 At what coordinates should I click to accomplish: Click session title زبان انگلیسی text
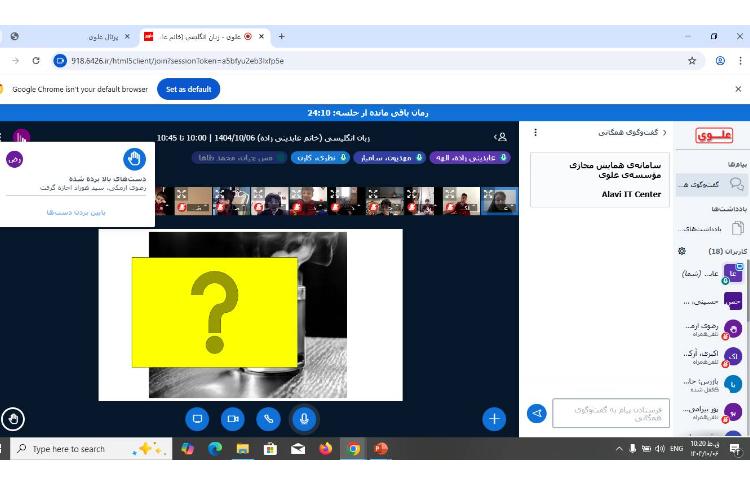(263, 138)
